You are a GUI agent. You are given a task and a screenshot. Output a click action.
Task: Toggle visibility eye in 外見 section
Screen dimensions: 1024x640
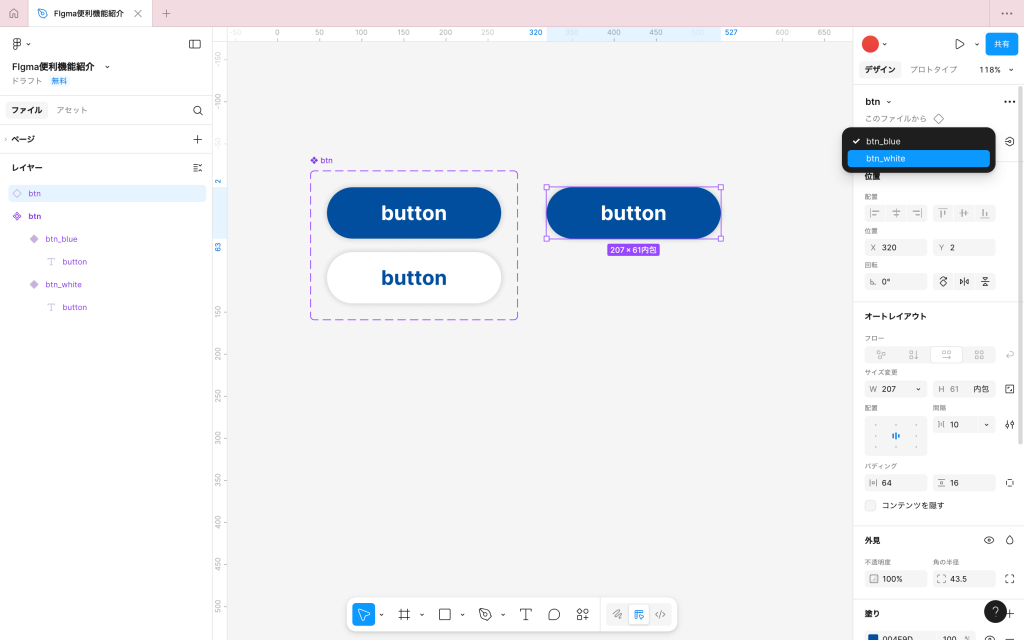[989, 540]
